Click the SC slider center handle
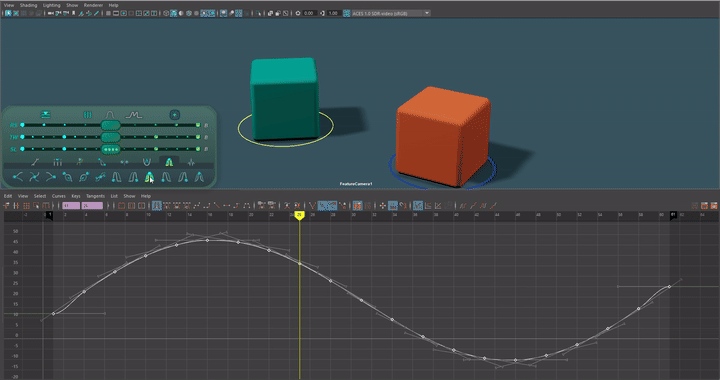This screenshot has width=720, height=380. (110, 149)
